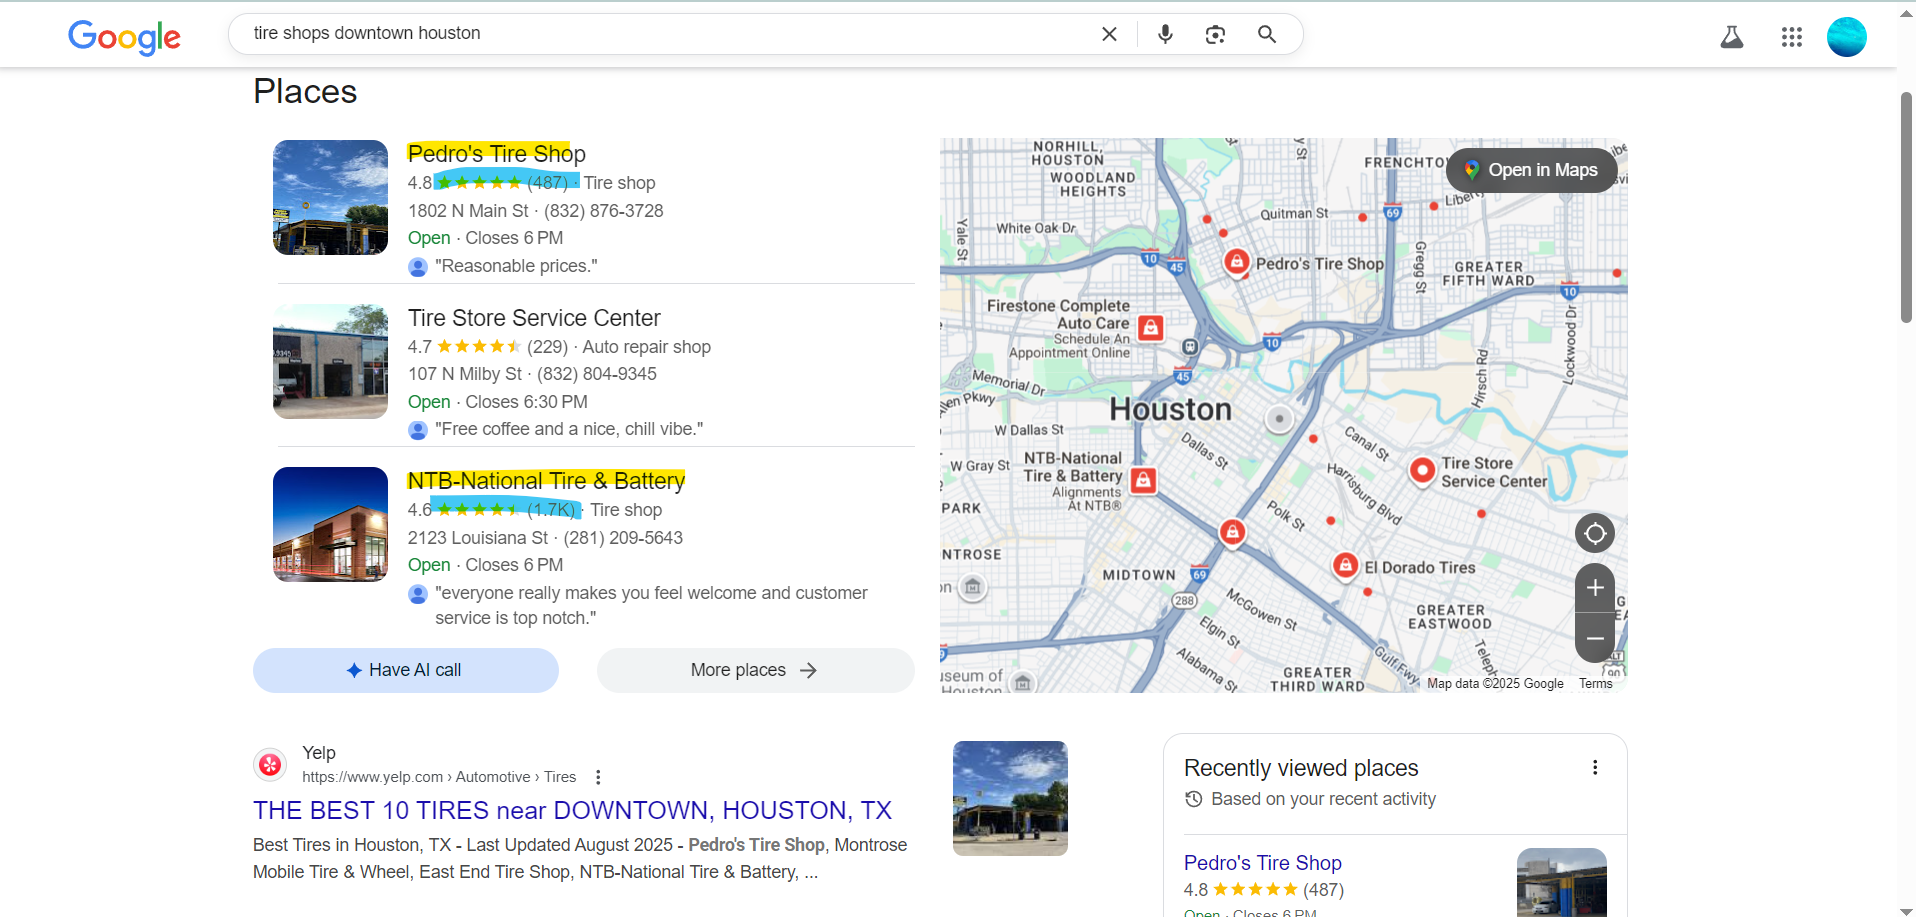Viewport: 1916px width, 917px height.
Task: Clear the search box with X icon
Action: point(1109,34)
